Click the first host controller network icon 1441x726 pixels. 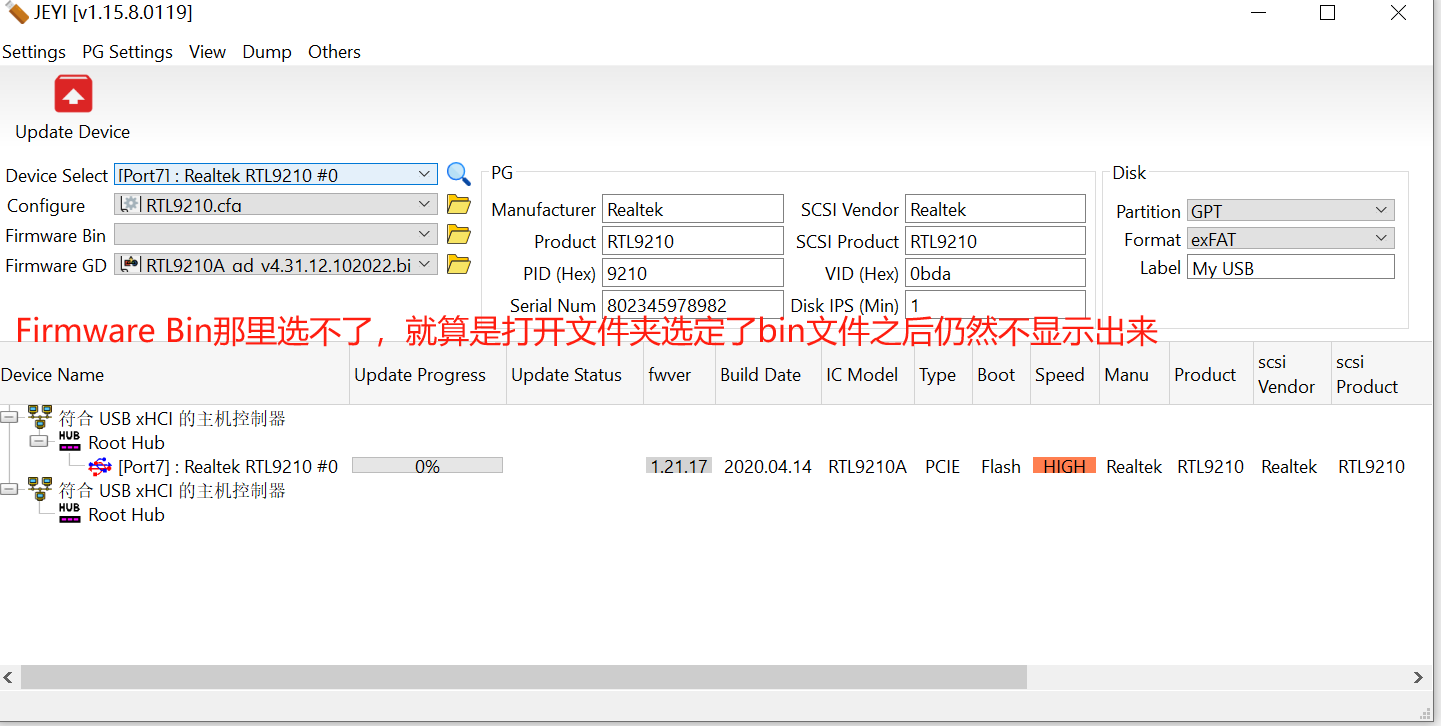(40, 417)
